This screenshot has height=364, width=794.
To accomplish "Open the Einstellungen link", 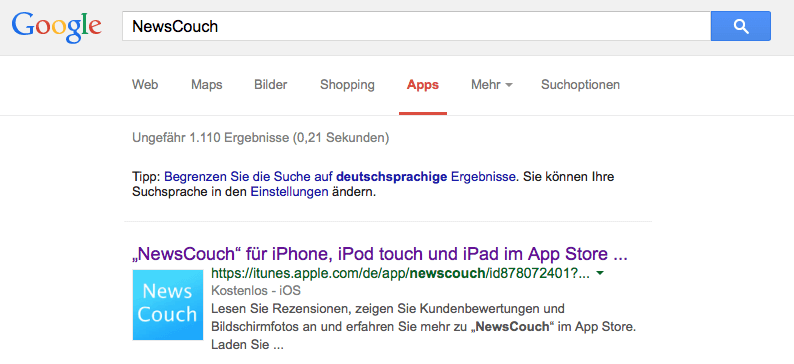I will click(x=290, y=193).
